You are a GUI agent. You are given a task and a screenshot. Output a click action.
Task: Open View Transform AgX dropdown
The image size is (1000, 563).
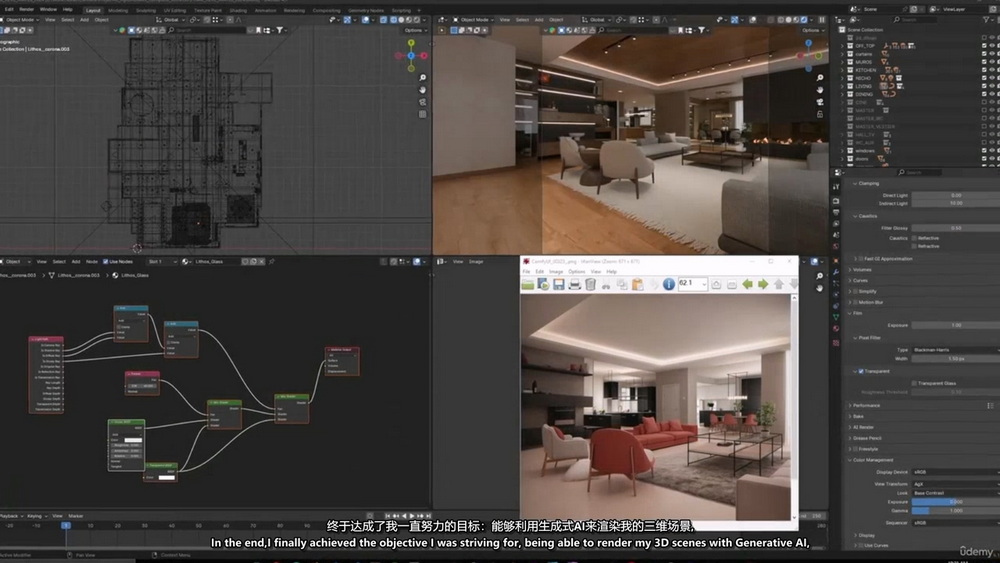point(955,484)
